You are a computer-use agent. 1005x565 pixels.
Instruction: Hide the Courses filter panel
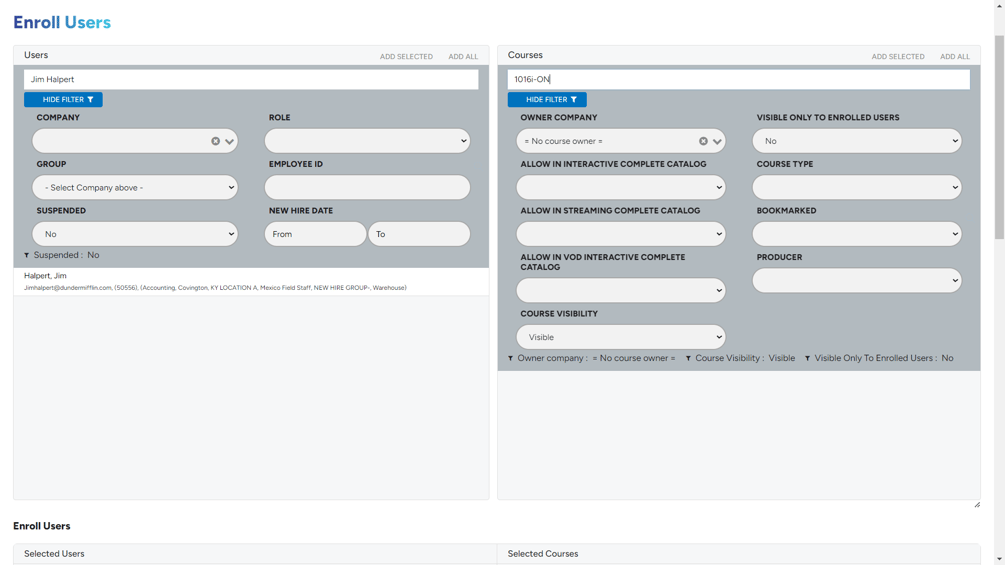[x=547, y=99]
